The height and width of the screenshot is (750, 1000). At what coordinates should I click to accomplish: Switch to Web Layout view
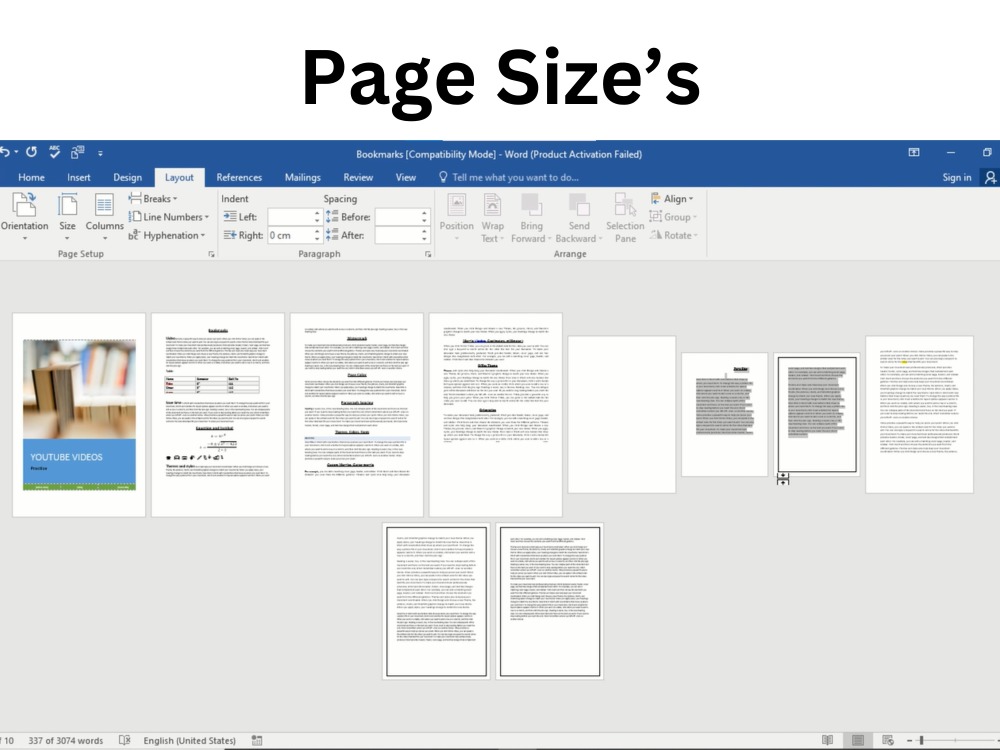pyautogui.click(x=887, y=740)
